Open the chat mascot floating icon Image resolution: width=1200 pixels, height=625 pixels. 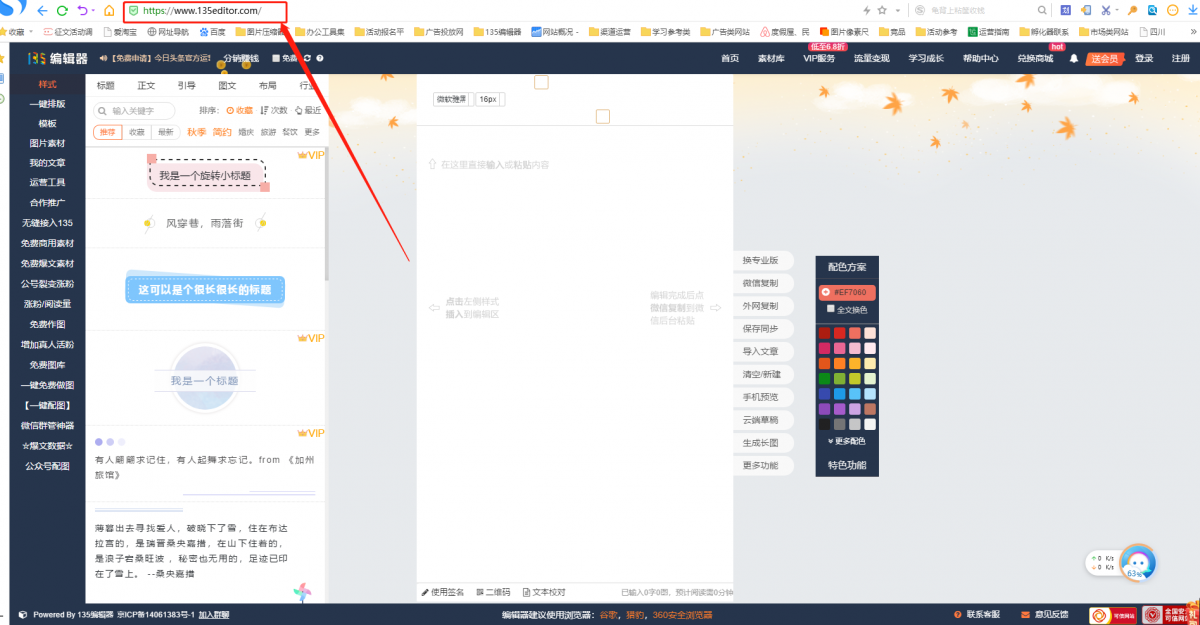coord(1138,562)
